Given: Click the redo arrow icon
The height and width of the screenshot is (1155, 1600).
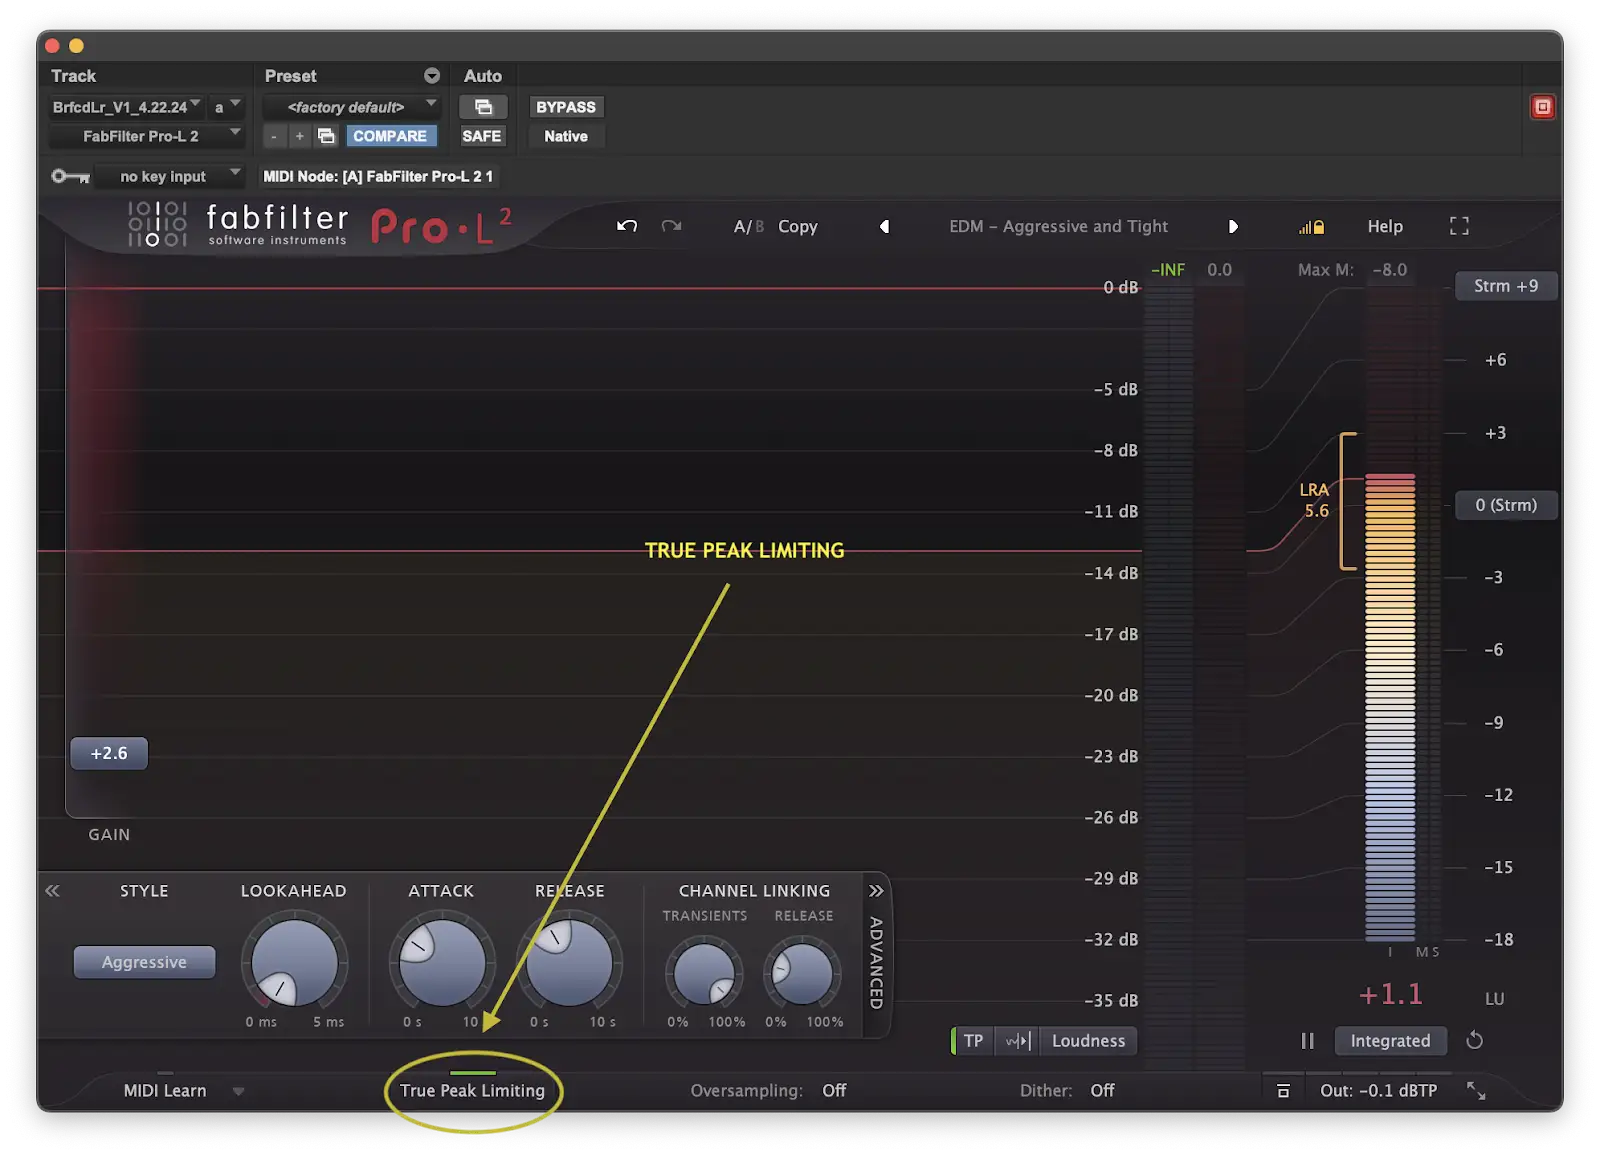Looking at the screenshot, I should [x=671, y=226].
